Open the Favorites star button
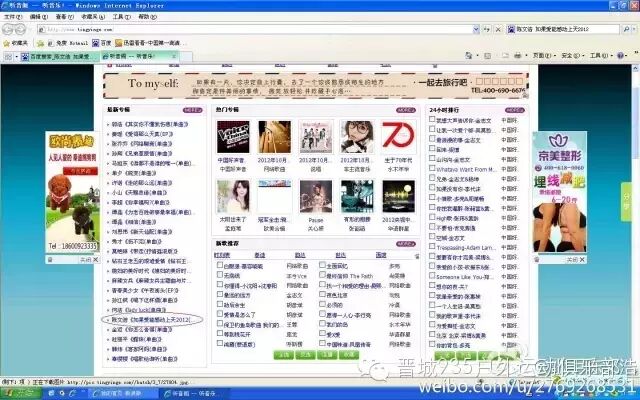640x400 pixels. click(x=16, y=43)
